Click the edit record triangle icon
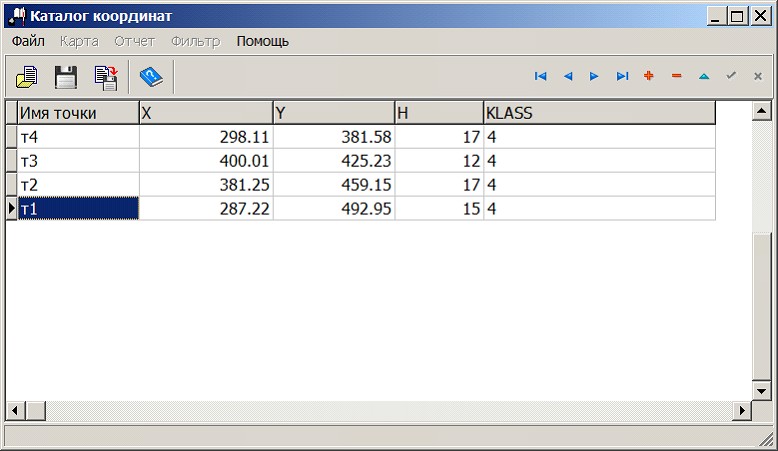This screenshot has height=451, width=778. [703, 76]
